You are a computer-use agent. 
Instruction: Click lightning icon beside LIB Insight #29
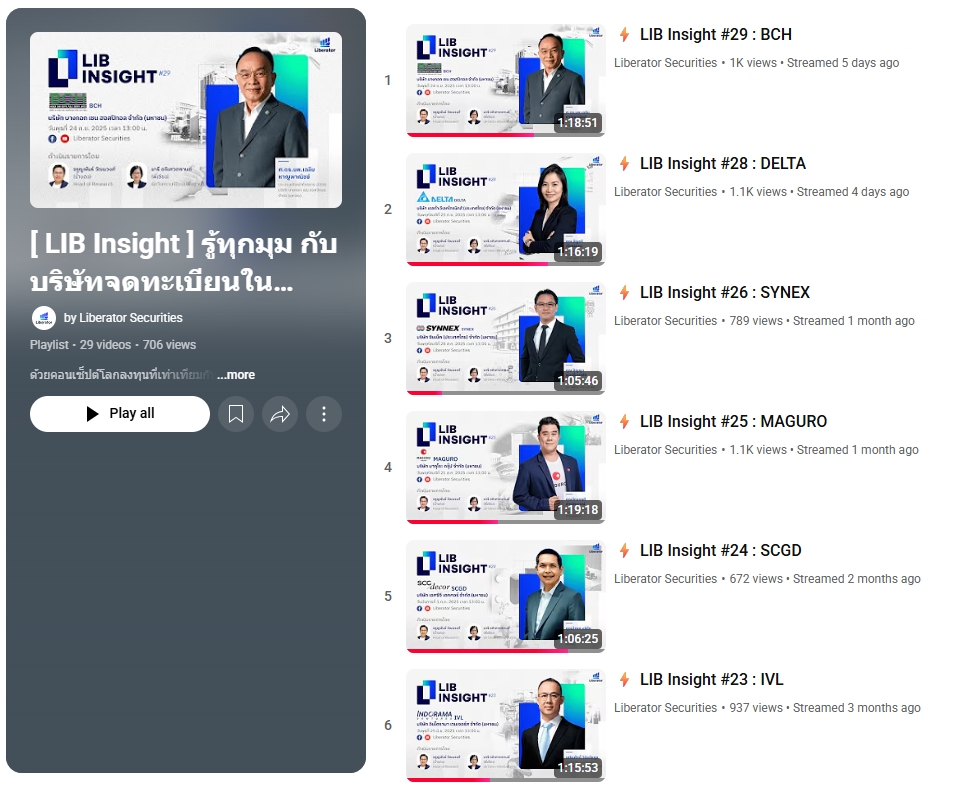625,35
